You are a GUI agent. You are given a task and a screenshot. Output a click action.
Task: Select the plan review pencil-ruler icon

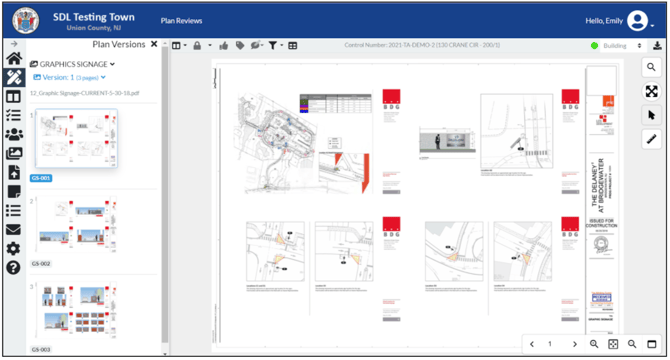pyautogui.click(x=14, y=77)
